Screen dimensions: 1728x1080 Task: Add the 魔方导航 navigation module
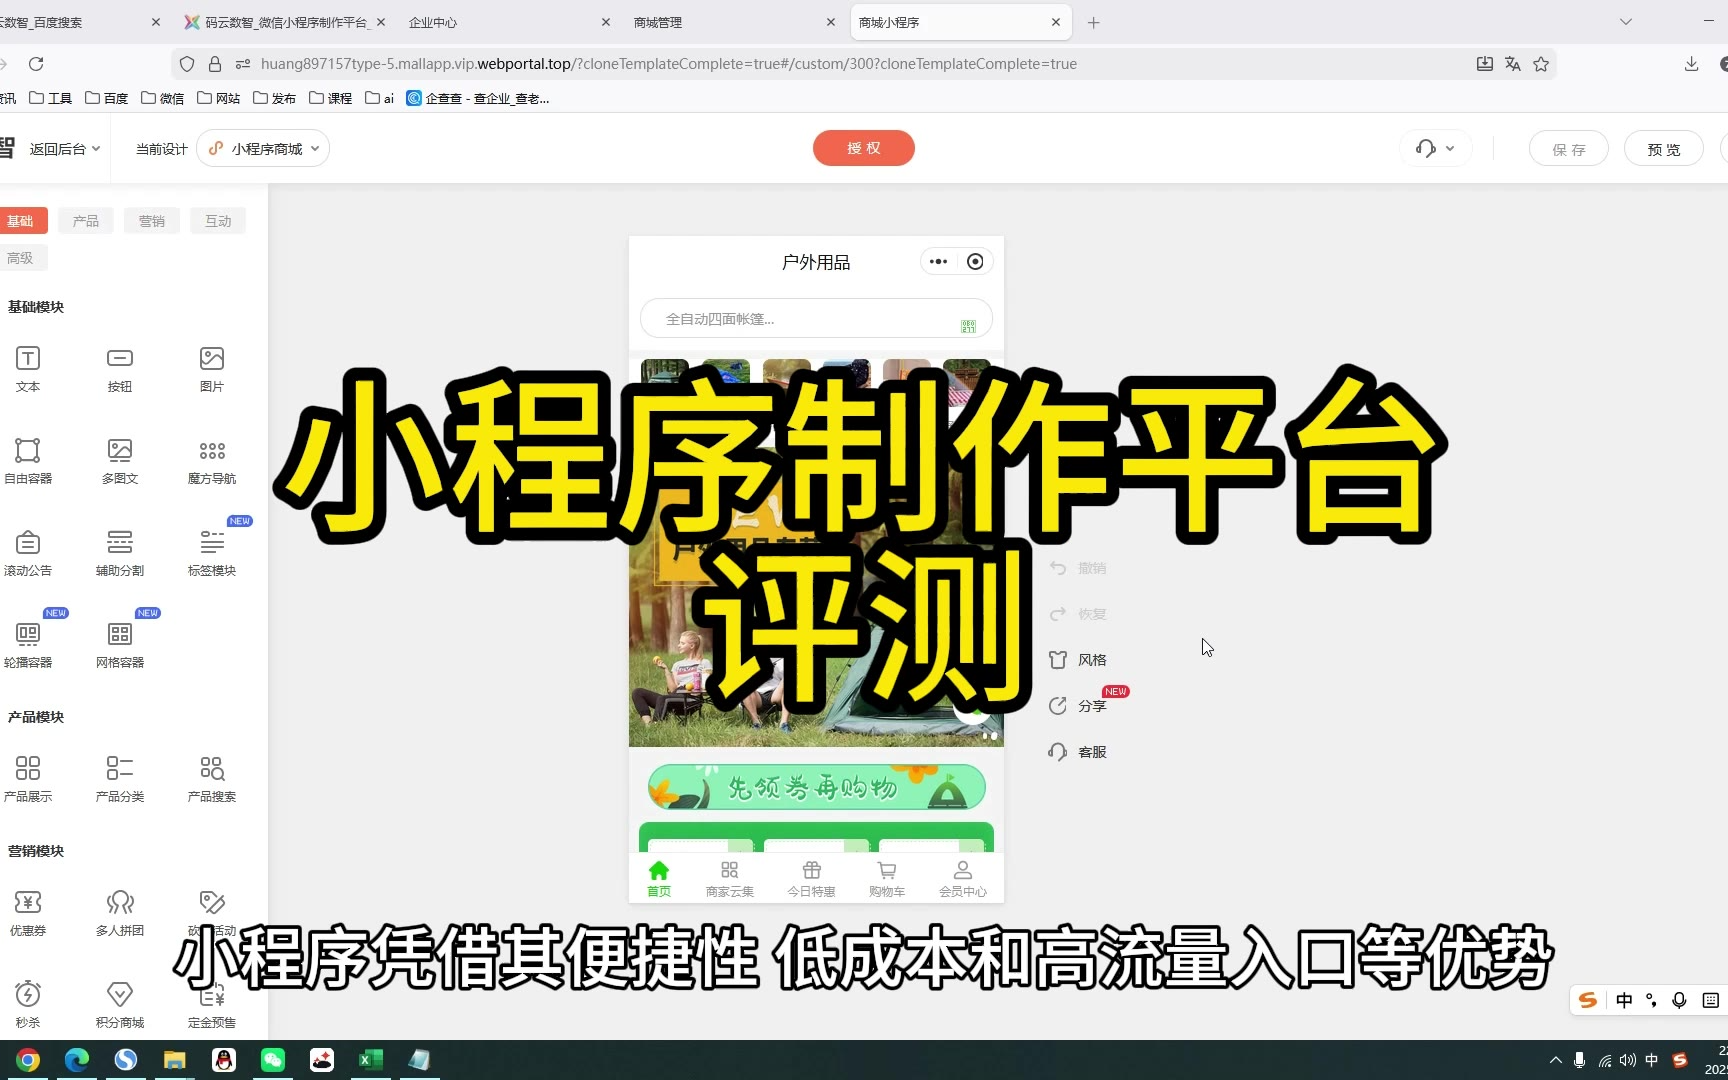point(212,461)
